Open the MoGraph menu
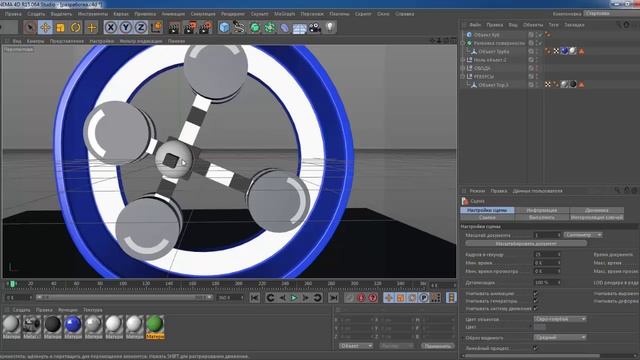This screenshot has width=640, height=360. (x=284, y=14)
